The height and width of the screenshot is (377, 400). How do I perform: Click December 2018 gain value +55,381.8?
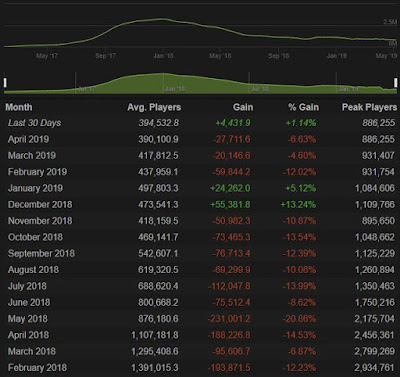click(x=230, y=205)
